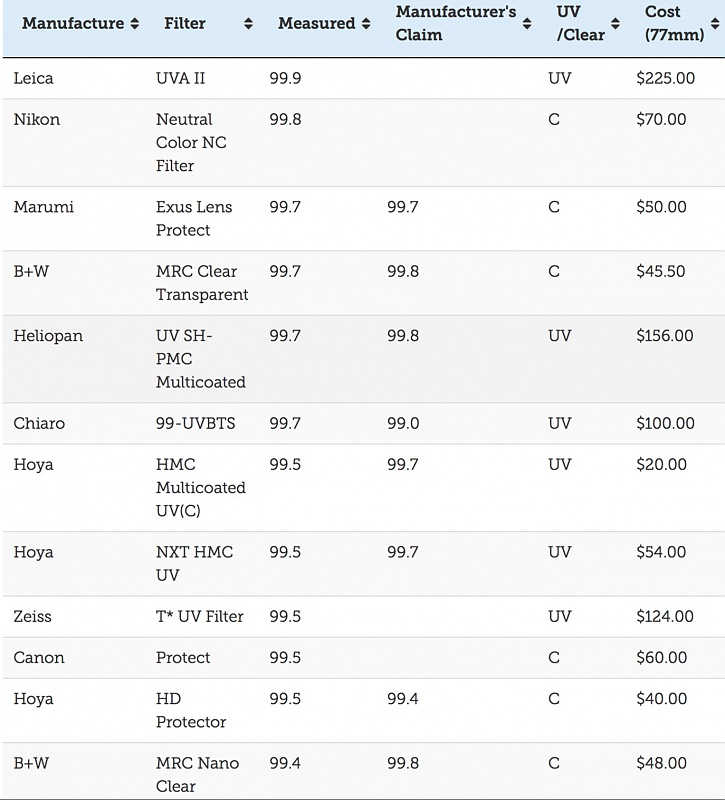This screenshot has width=725, height=800.
Task: Click the $156.00 cost cell
Action: [664, 336]
